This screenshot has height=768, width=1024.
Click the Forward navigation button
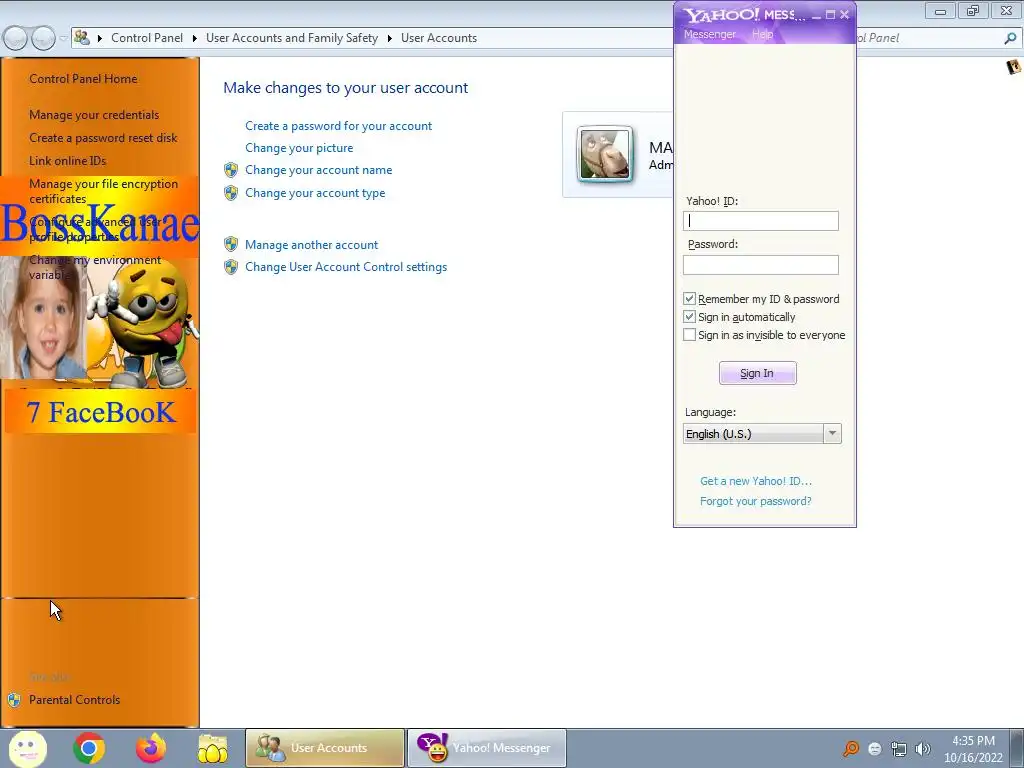pos(43,39)
